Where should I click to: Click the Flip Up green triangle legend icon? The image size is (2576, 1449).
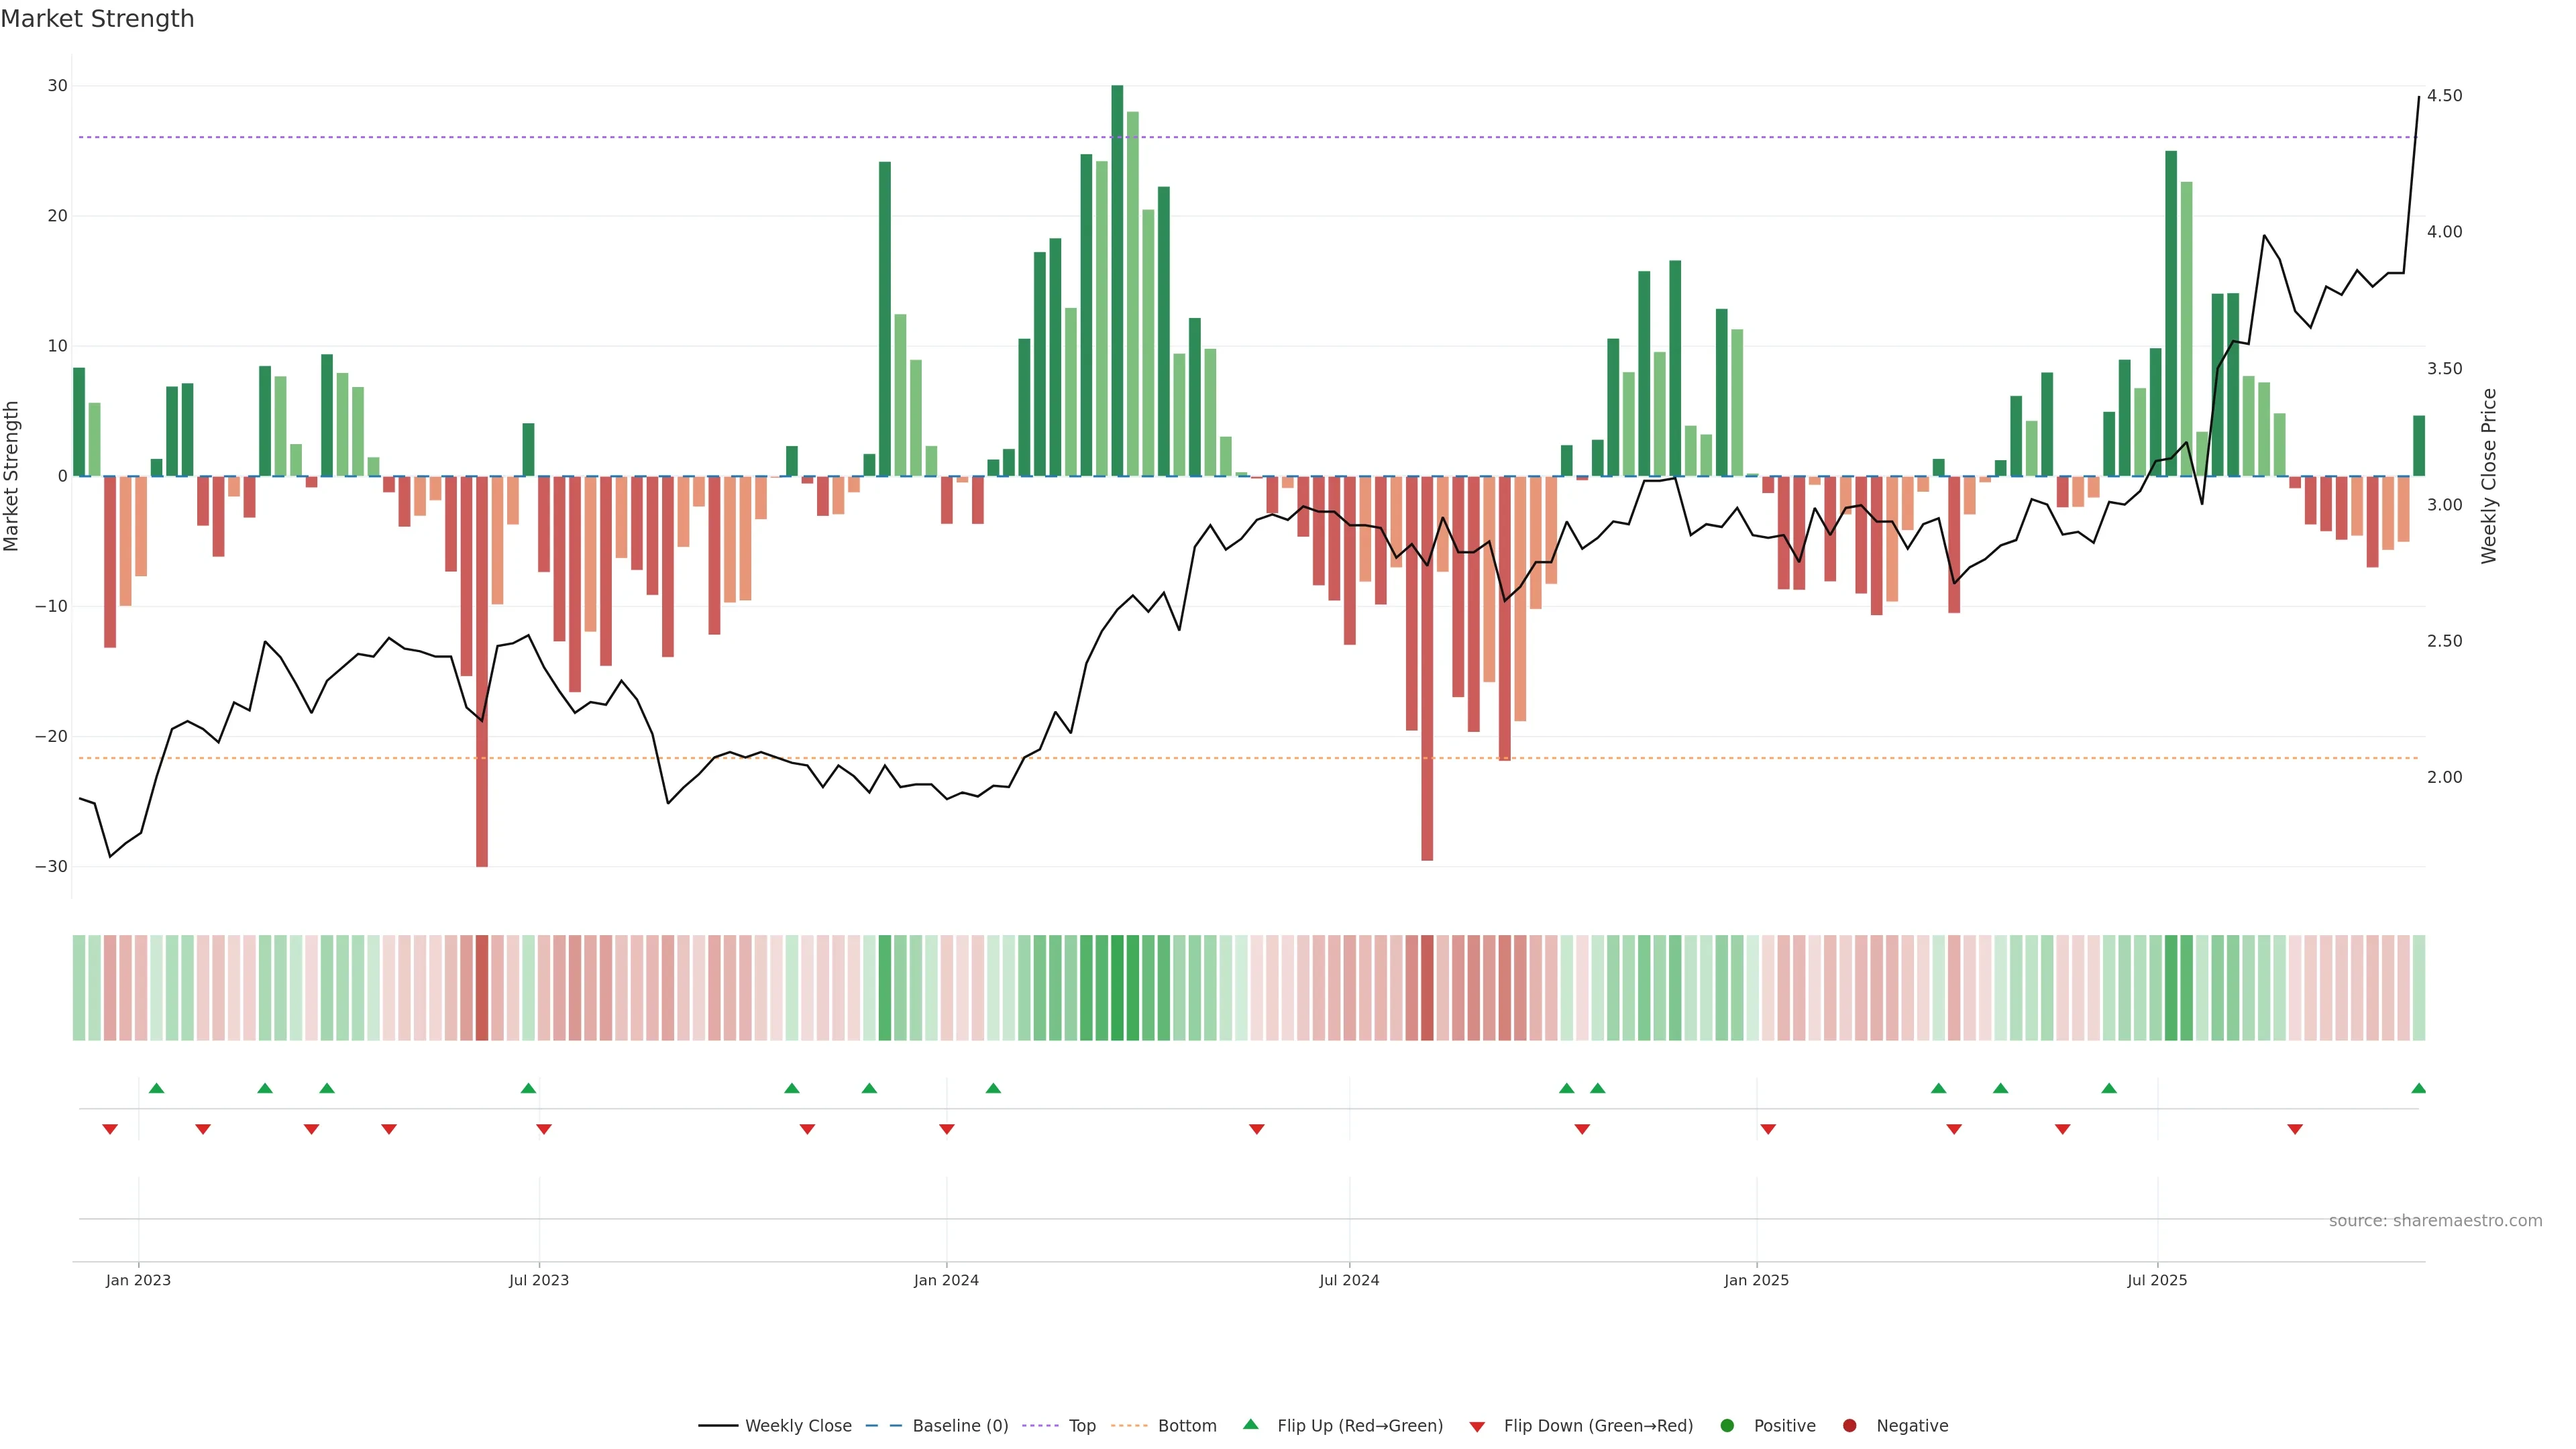(x=1250, y=1425)
